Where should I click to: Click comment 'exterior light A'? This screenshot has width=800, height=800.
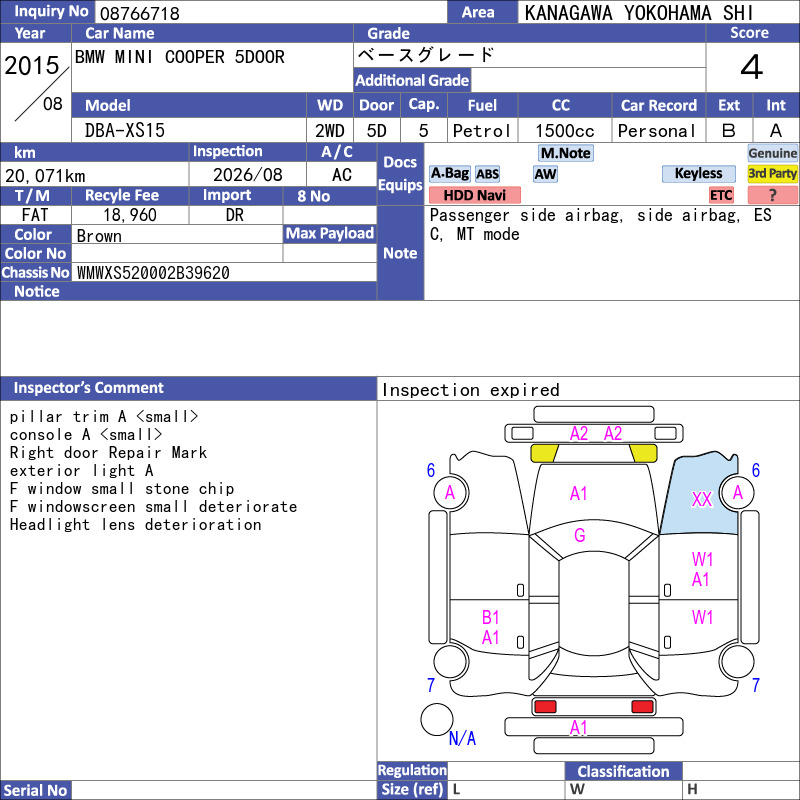[x=82, y=470]
